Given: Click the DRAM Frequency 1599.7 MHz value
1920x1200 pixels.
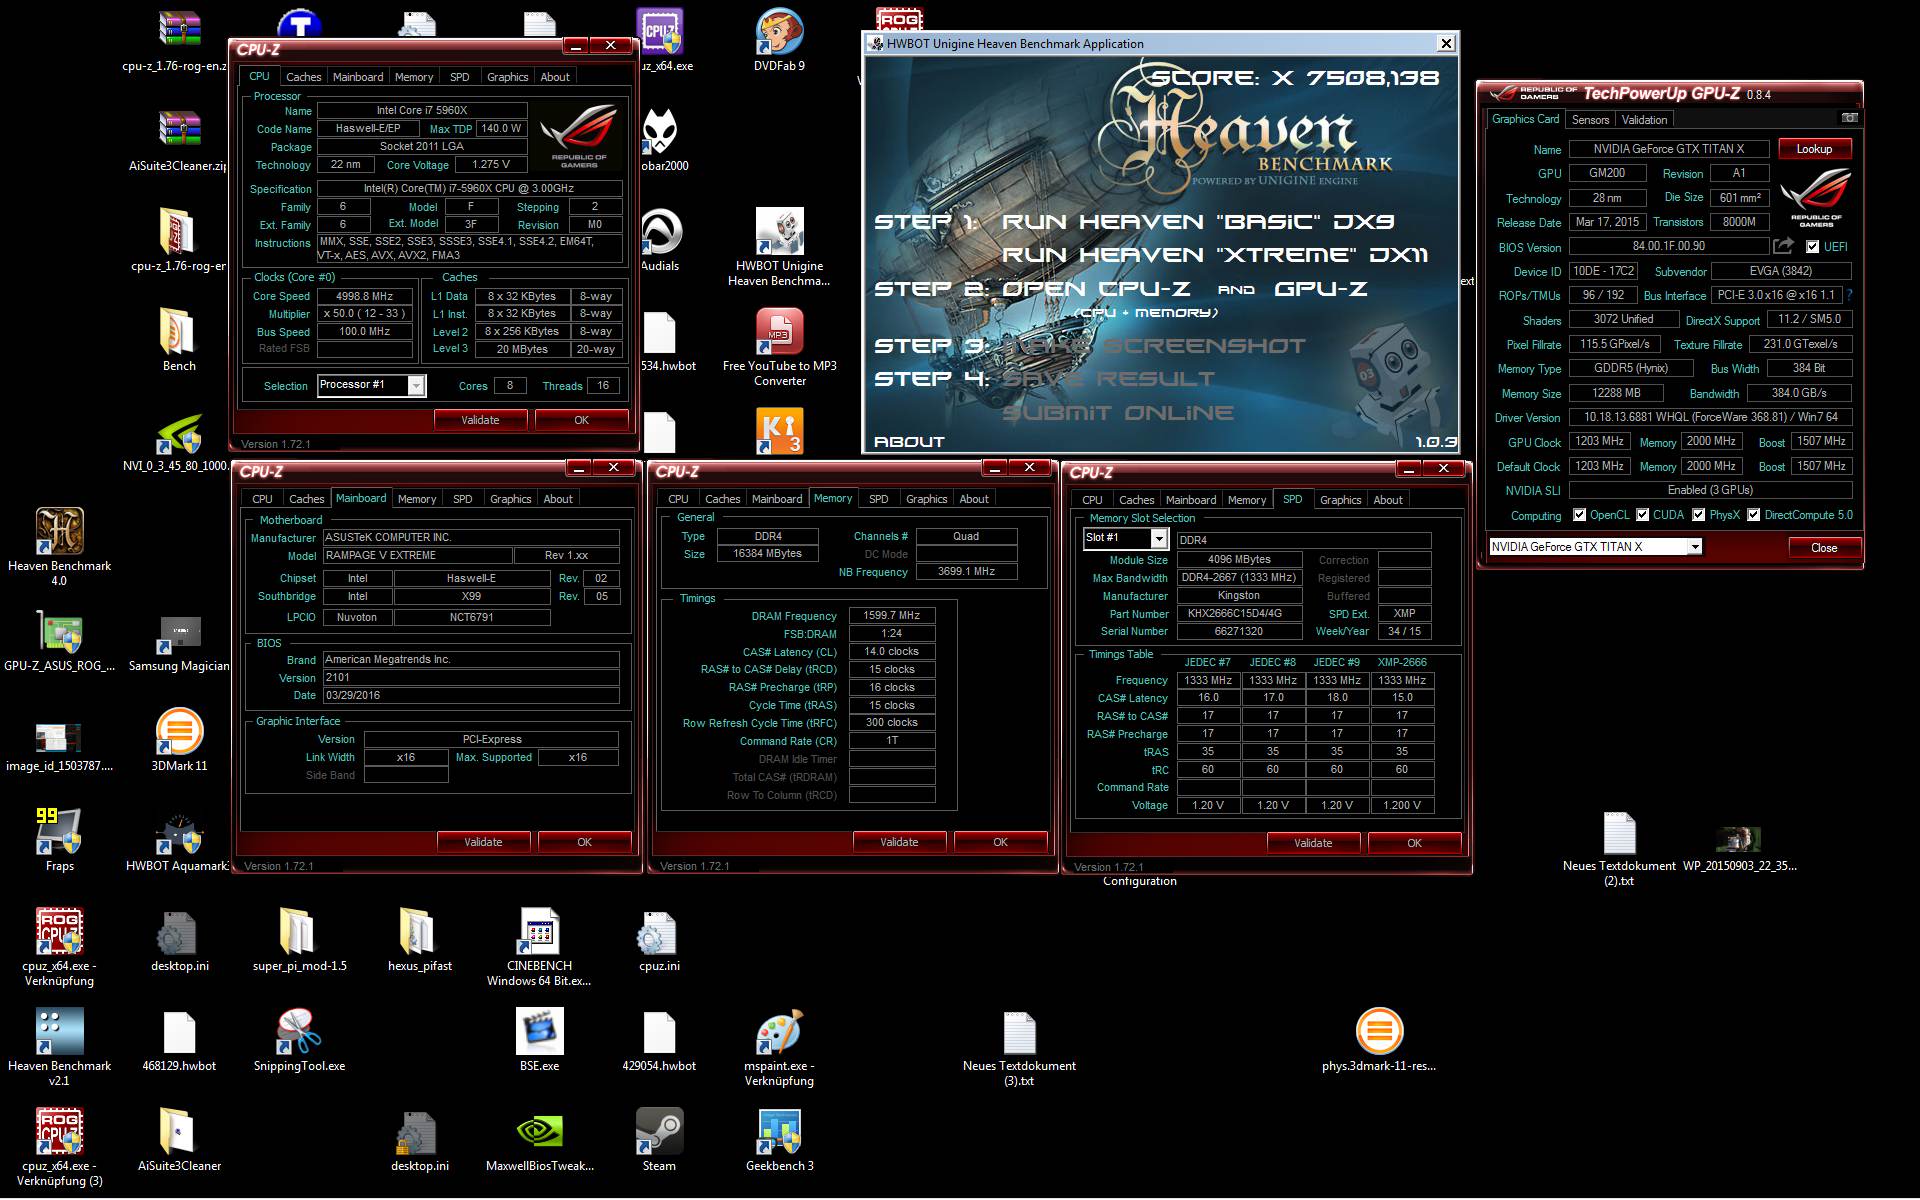Looking at the screenshot, I should [x=891, y=616].
